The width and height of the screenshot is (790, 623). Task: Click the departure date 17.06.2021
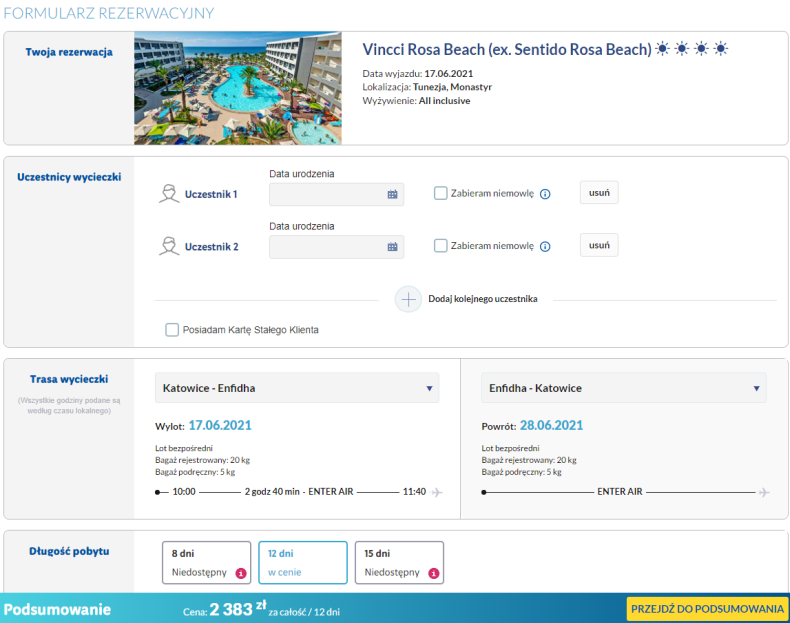(220, 426)
